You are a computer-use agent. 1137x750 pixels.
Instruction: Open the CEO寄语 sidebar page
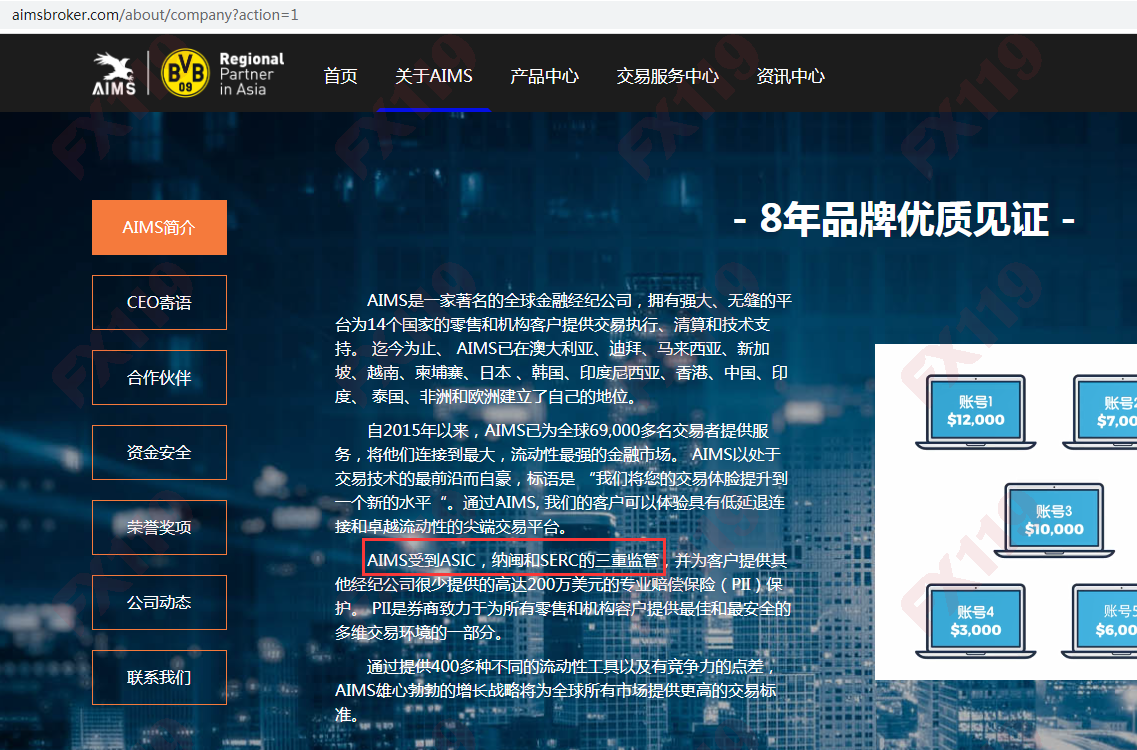(x=160, y=302)
